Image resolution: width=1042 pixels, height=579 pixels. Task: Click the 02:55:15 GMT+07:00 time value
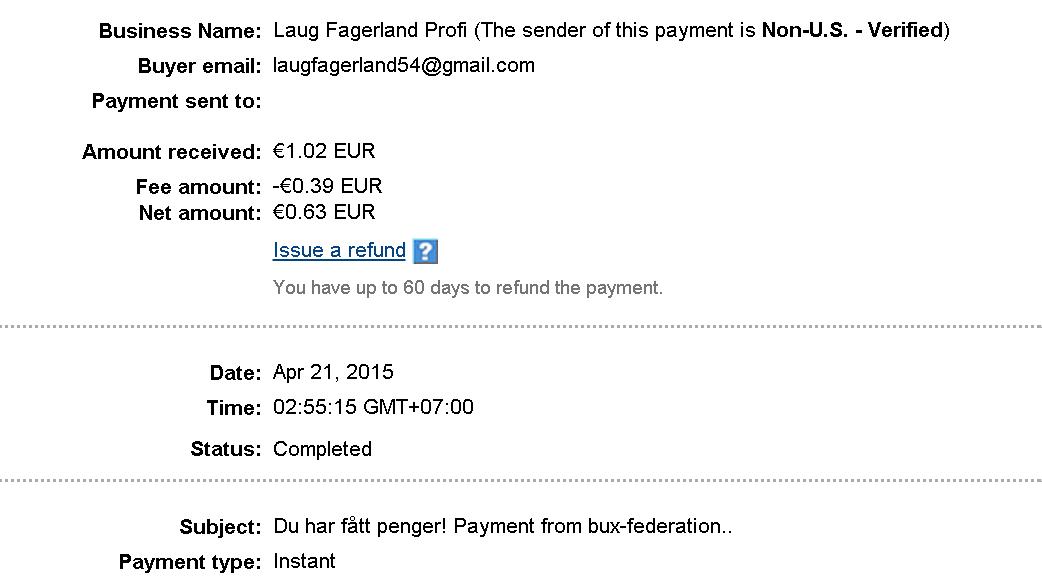pos(373,407)
